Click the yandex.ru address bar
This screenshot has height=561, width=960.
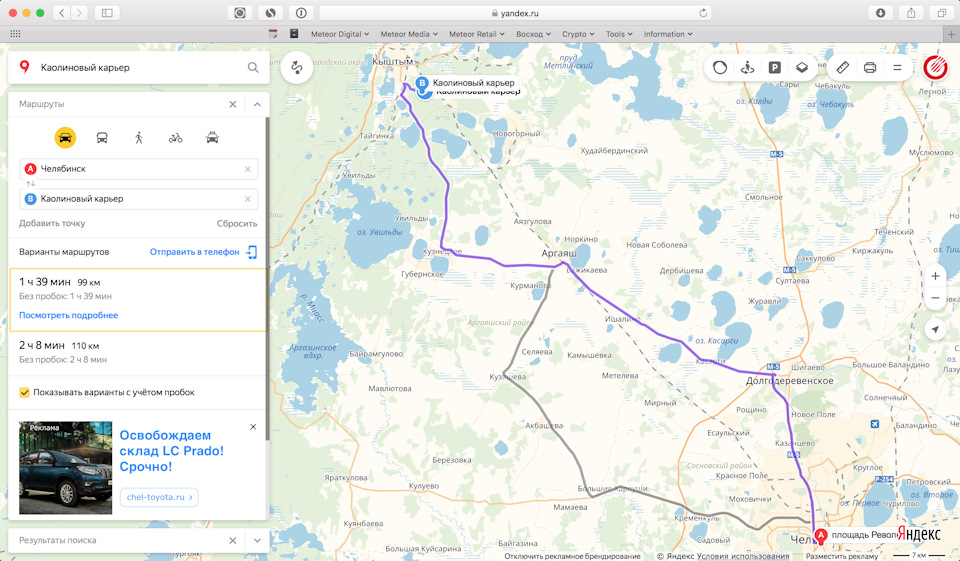coord(515,13)
